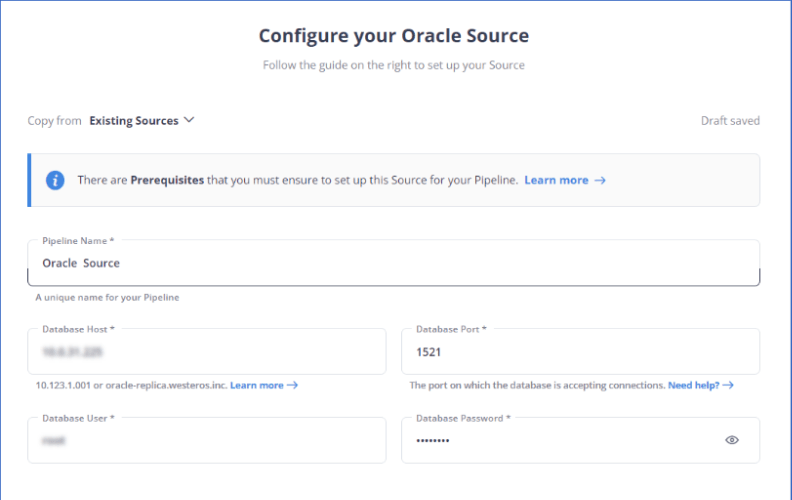The width and height of the screenshot is (792, 500).
Task: Click into the Database Host field
Action: 207,352
